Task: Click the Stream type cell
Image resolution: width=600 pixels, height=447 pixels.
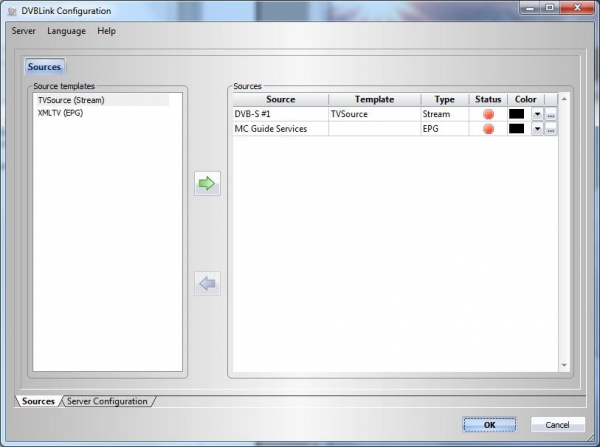Action: (445, 114)
